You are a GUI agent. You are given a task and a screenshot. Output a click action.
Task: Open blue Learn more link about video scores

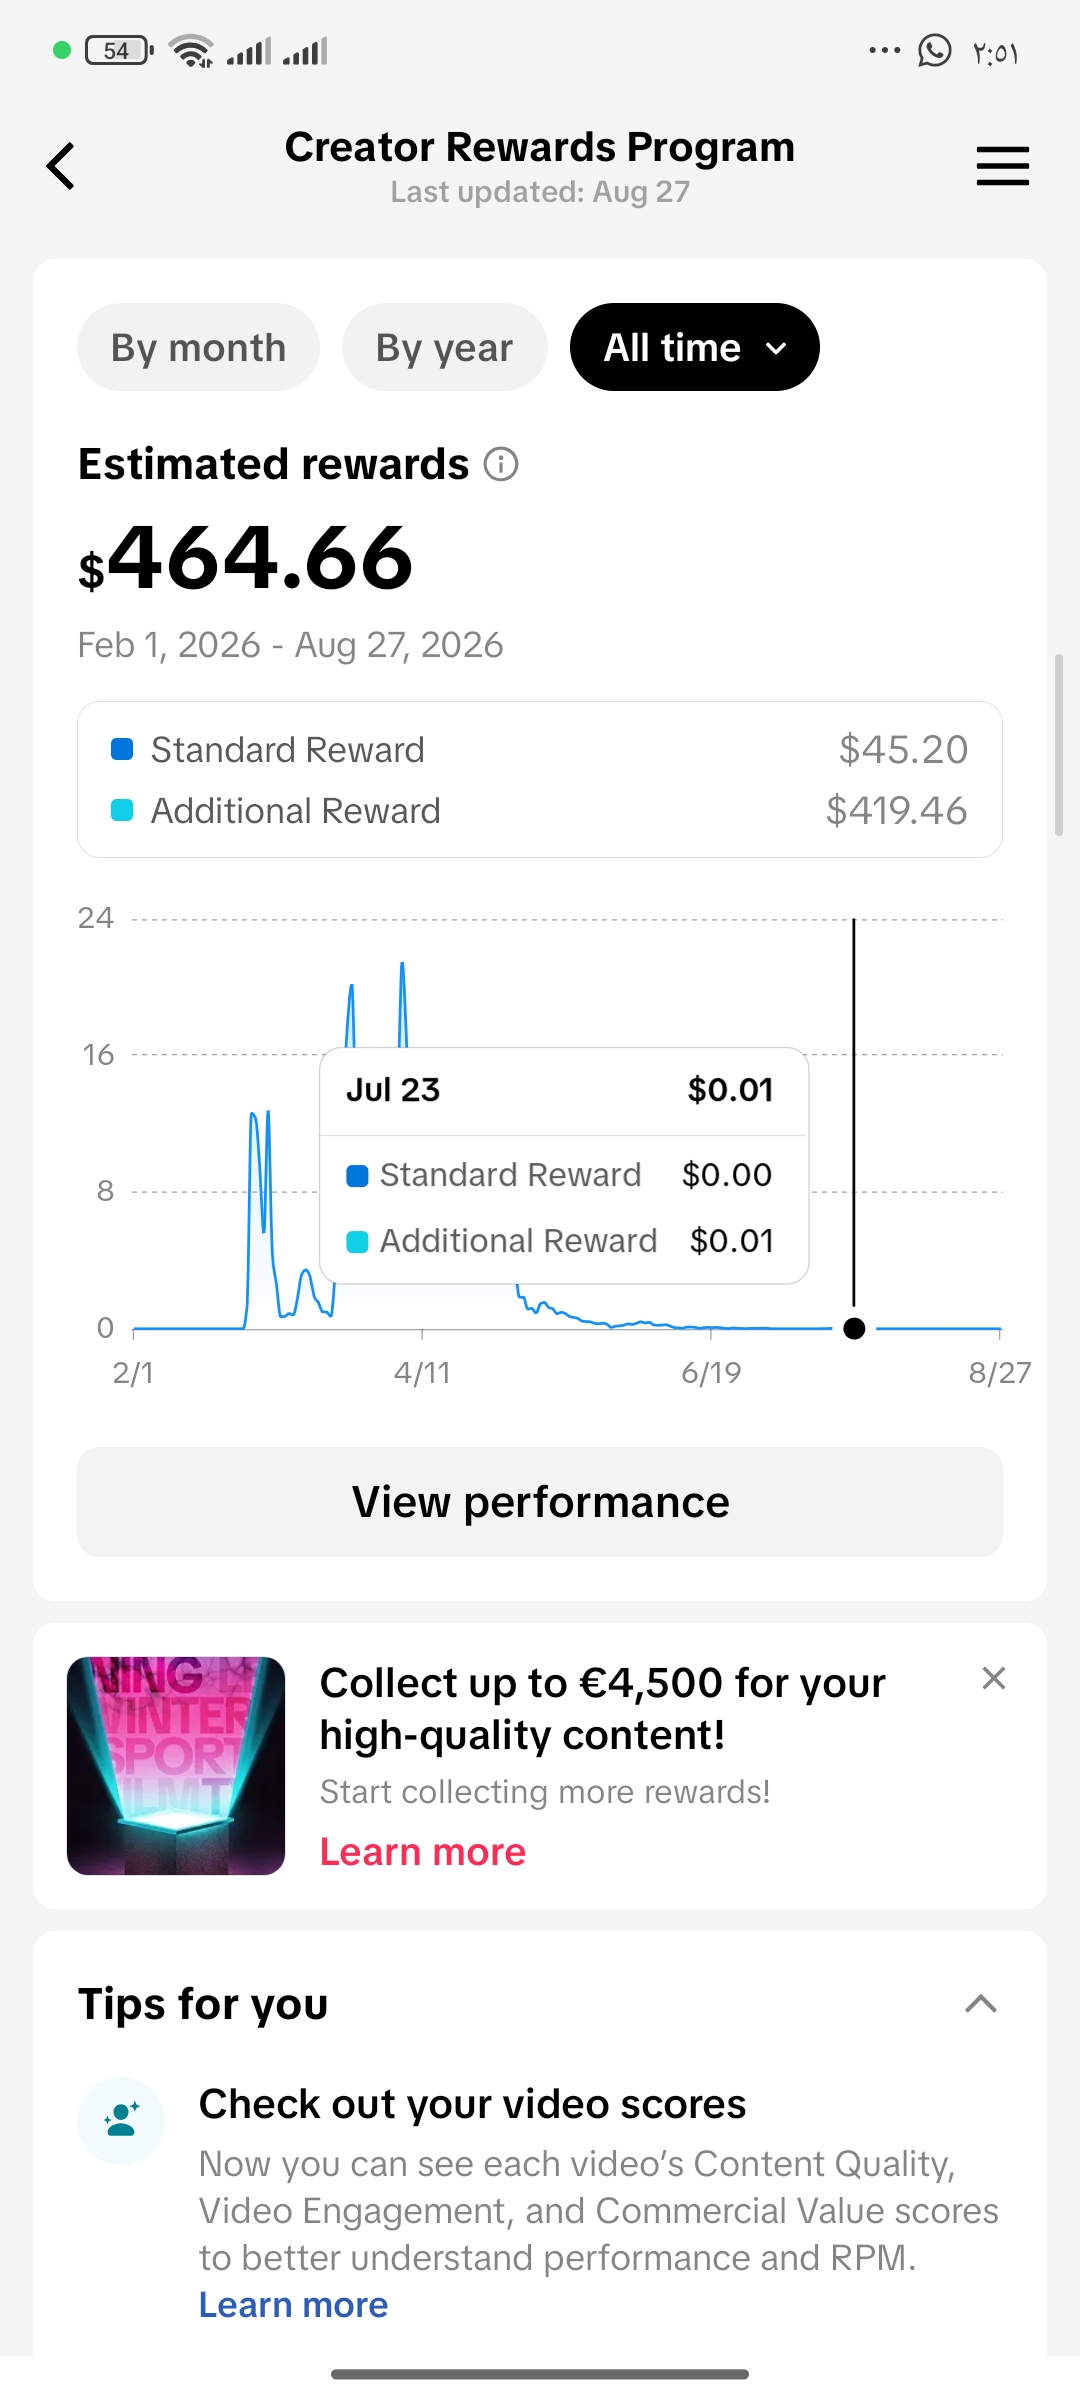click(x=293, y=2305)
